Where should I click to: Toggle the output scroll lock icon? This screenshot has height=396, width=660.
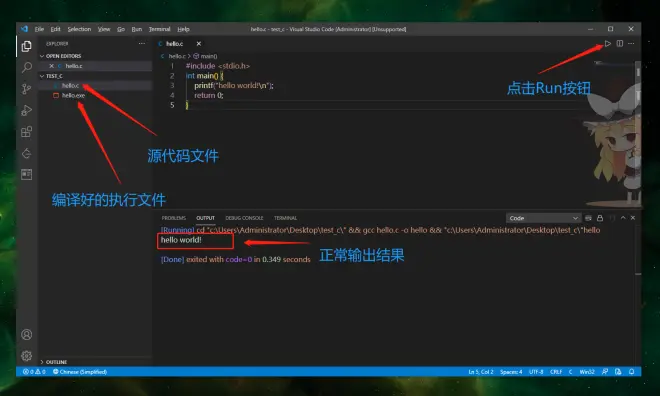(600, 218)
